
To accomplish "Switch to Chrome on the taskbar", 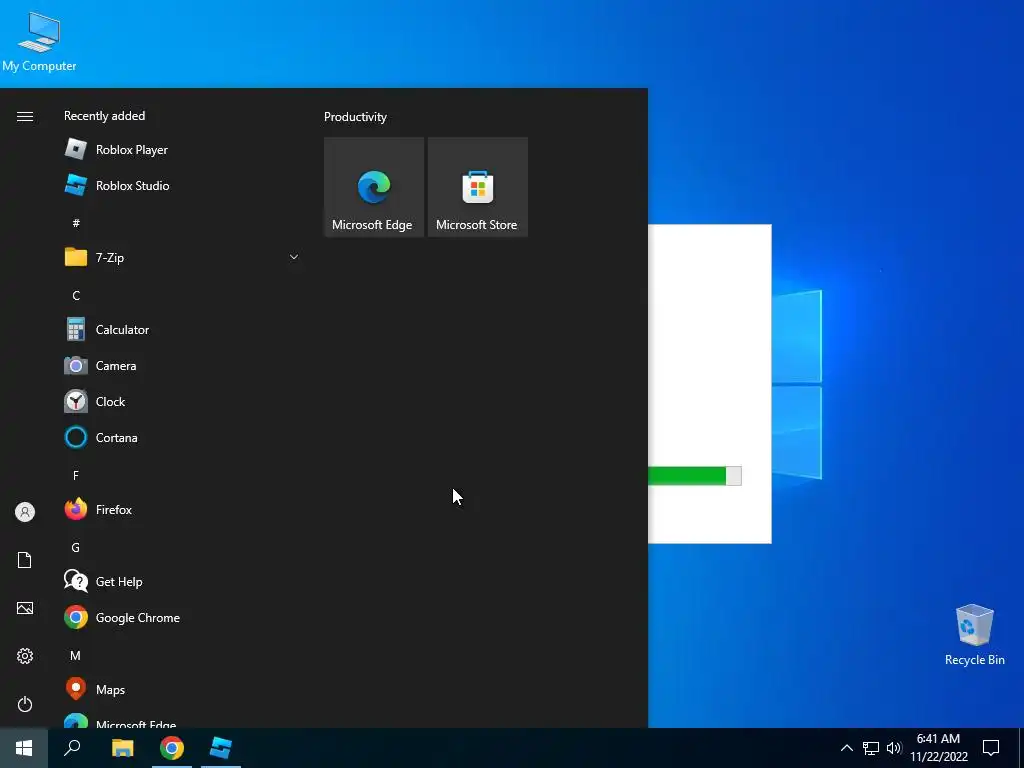I will coord(172,748).
